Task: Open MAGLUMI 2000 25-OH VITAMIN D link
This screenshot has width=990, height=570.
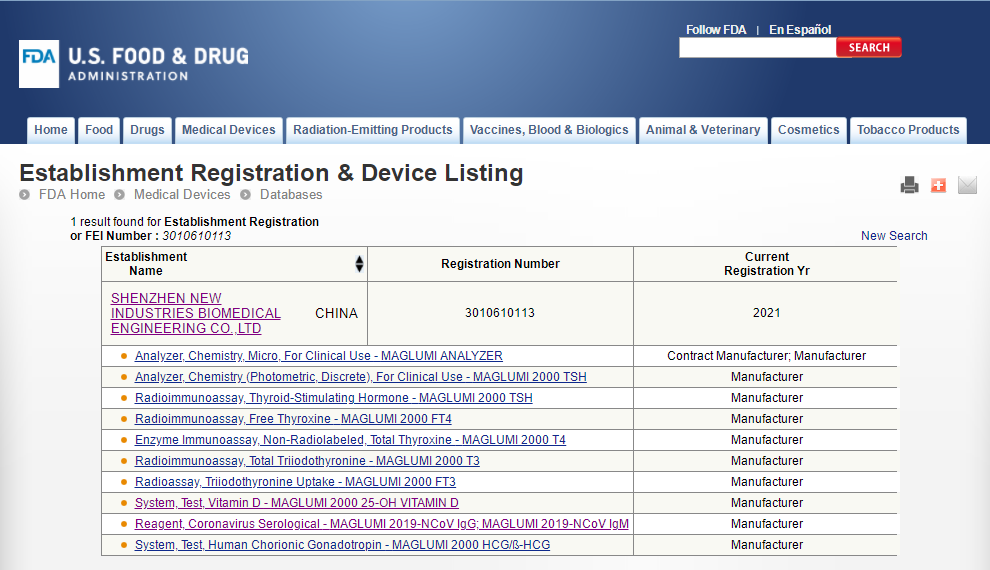Action: point(296,503)
